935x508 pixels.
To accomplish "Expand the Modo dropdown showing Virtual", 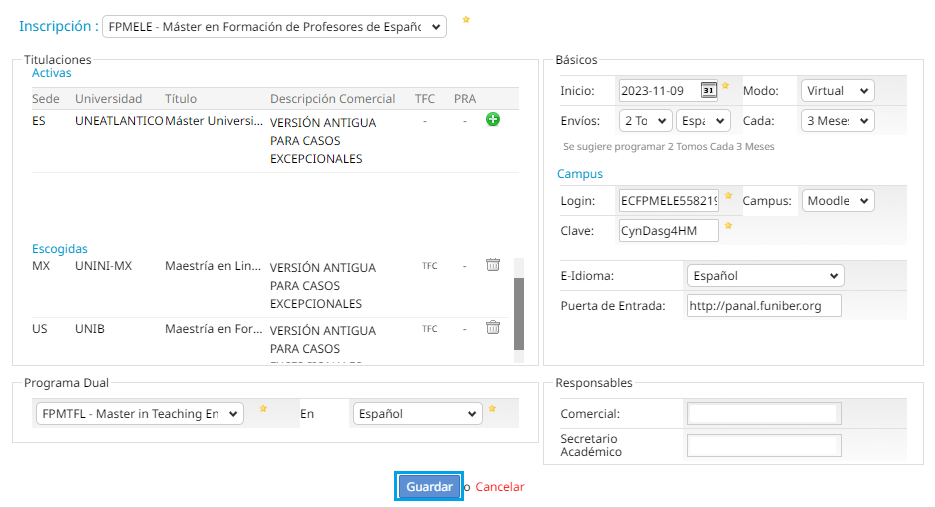I will click(837, 91).
